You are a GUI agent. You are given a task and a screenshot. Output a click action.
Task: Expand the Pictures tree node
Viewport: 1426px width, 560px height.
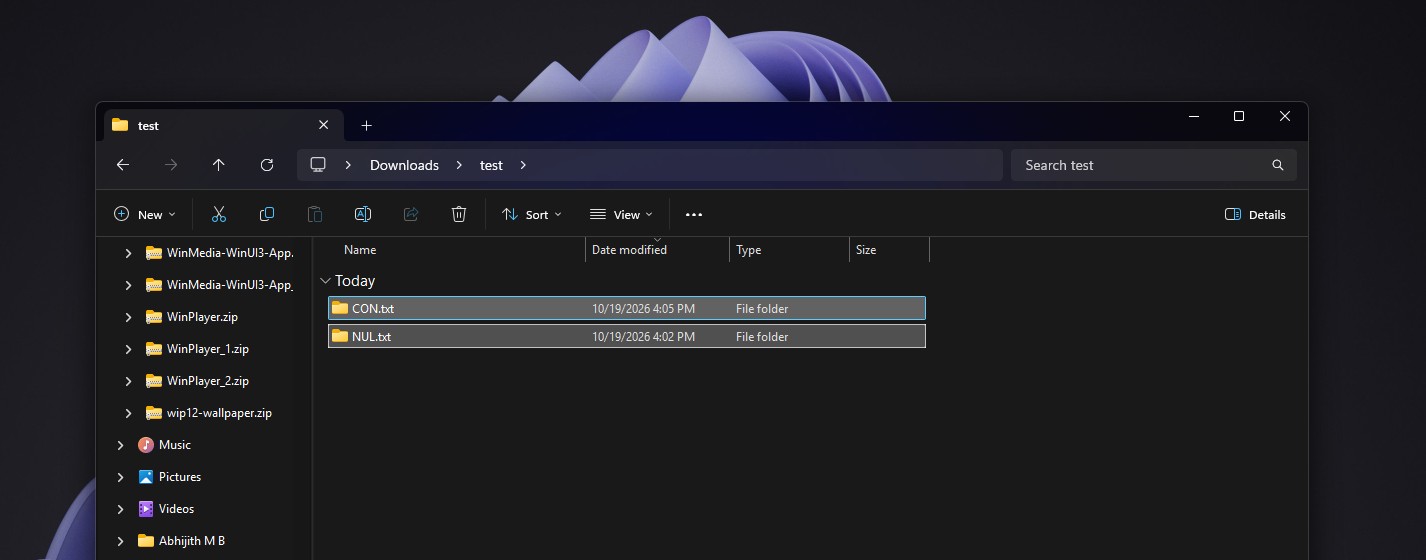121,477
